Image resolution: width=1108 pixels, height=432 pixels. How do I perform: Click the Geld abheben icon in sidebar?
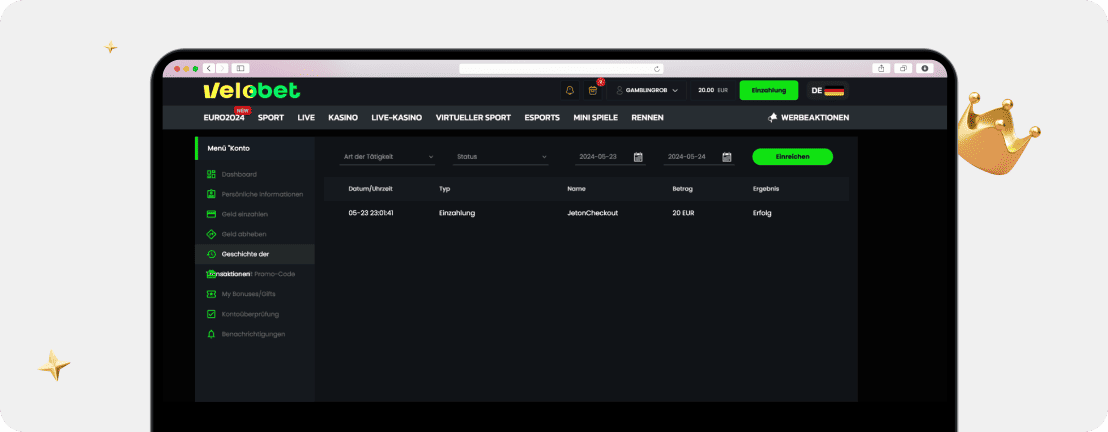(x=211, y=234)
